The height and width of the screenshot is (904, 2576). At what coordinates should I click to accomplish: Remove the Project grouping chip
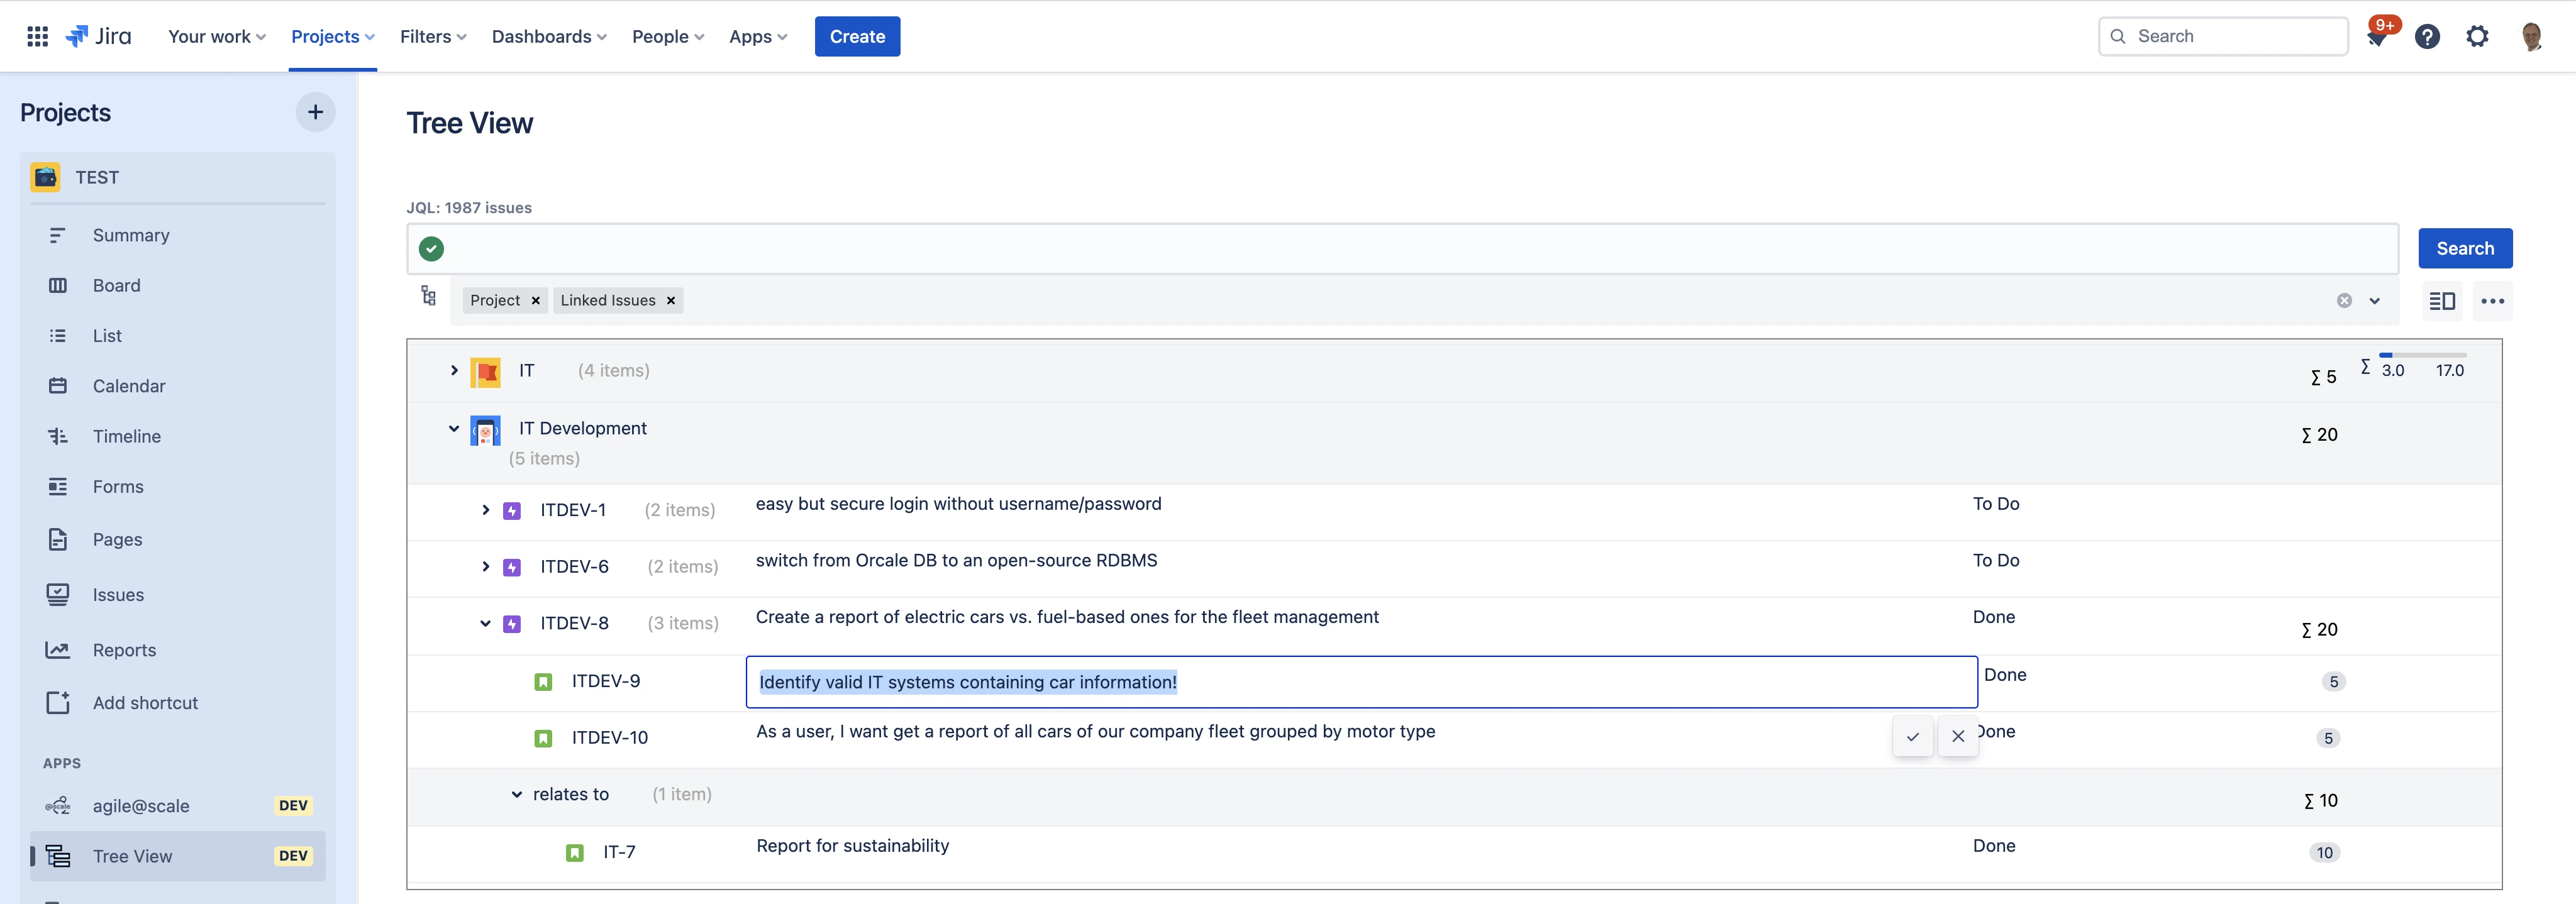click(x=536, y=300)
